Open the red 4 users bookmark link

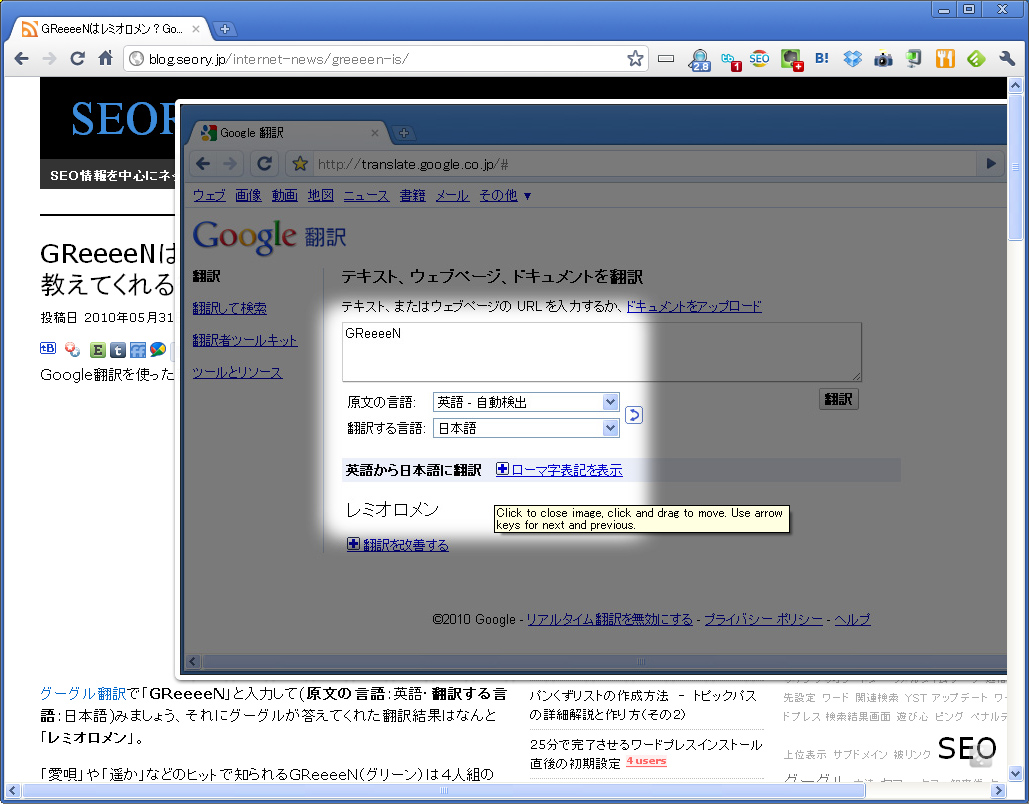tap(646, 762)
